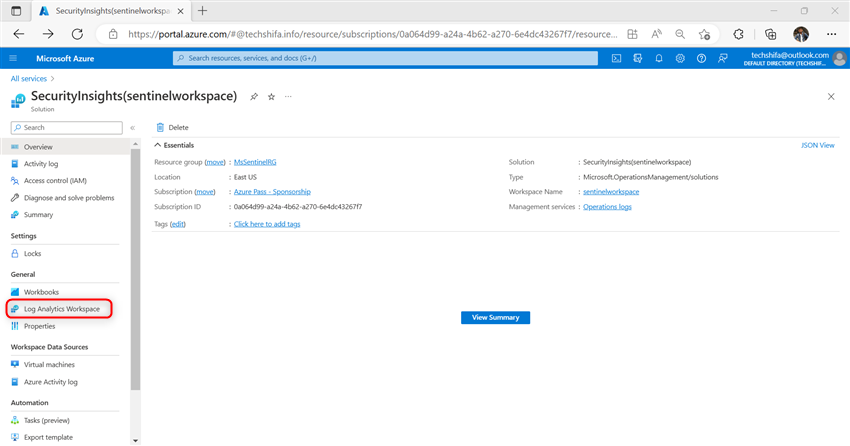Screen dimensions: 850x446
Task: Go forward with the browser forward arrow
Action: point(48,34)
